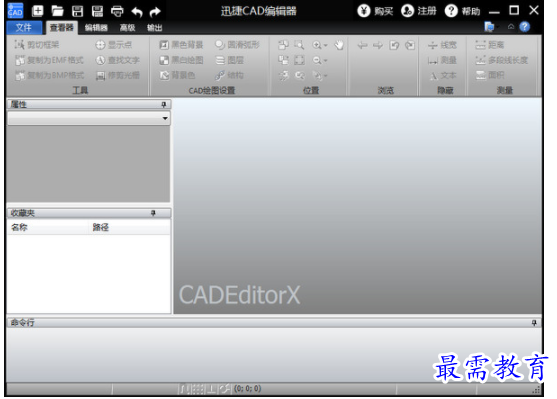557x399 pixels.
Task: Toggle 黑白绘图
Action: pos(181,60)
